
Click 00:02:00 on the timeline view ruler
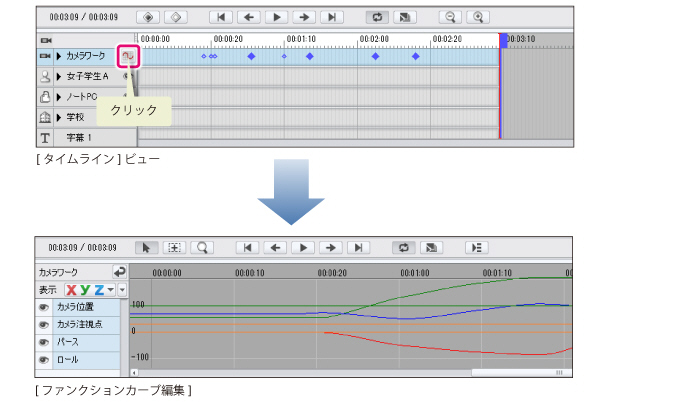point(374,39)
